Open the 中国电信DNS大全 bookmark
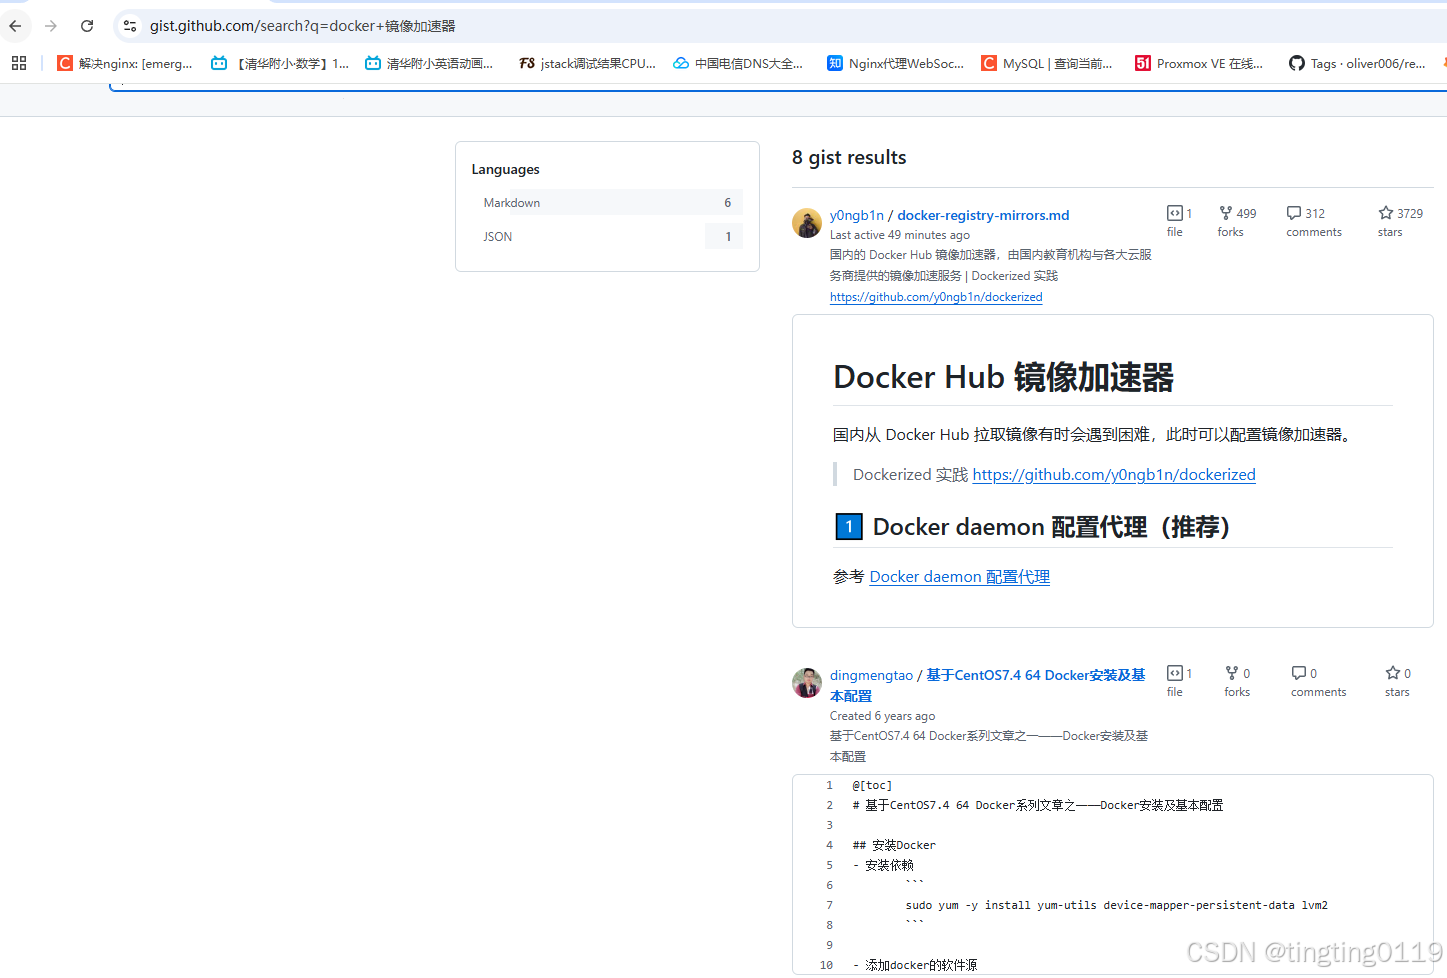This screenshot has width=1447, height=978. tap(738, 63)
